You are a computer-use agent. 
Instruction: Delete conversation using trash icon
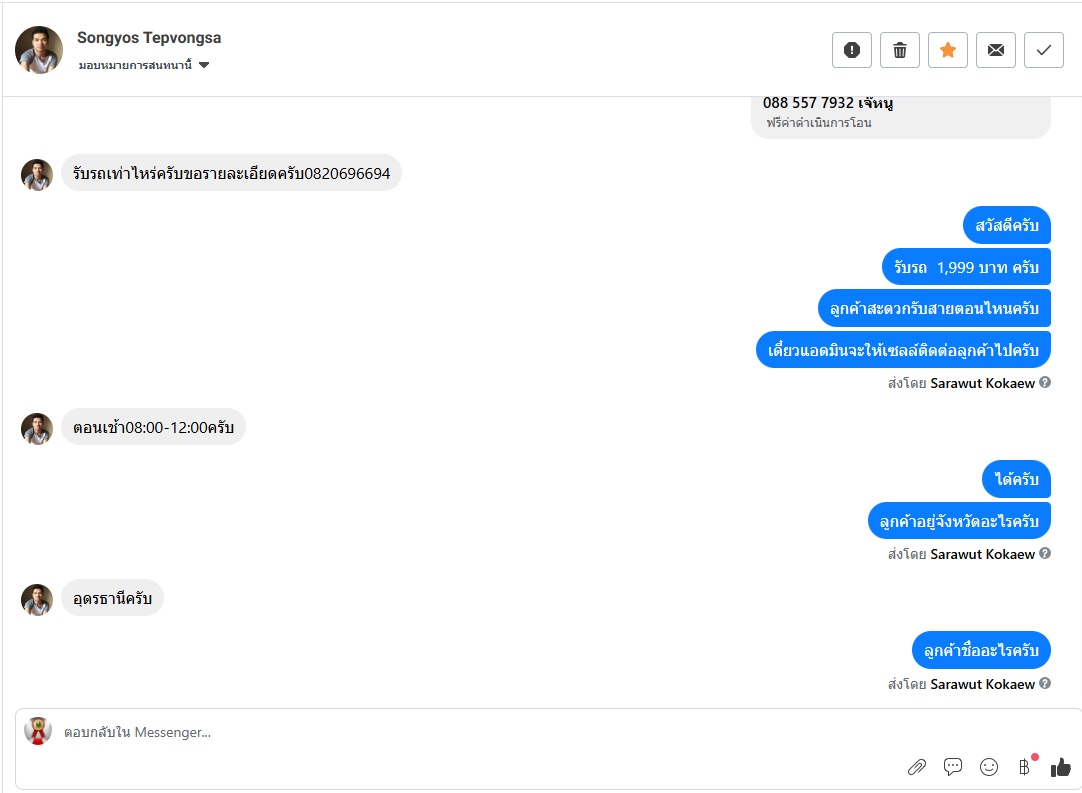point(900,50)
